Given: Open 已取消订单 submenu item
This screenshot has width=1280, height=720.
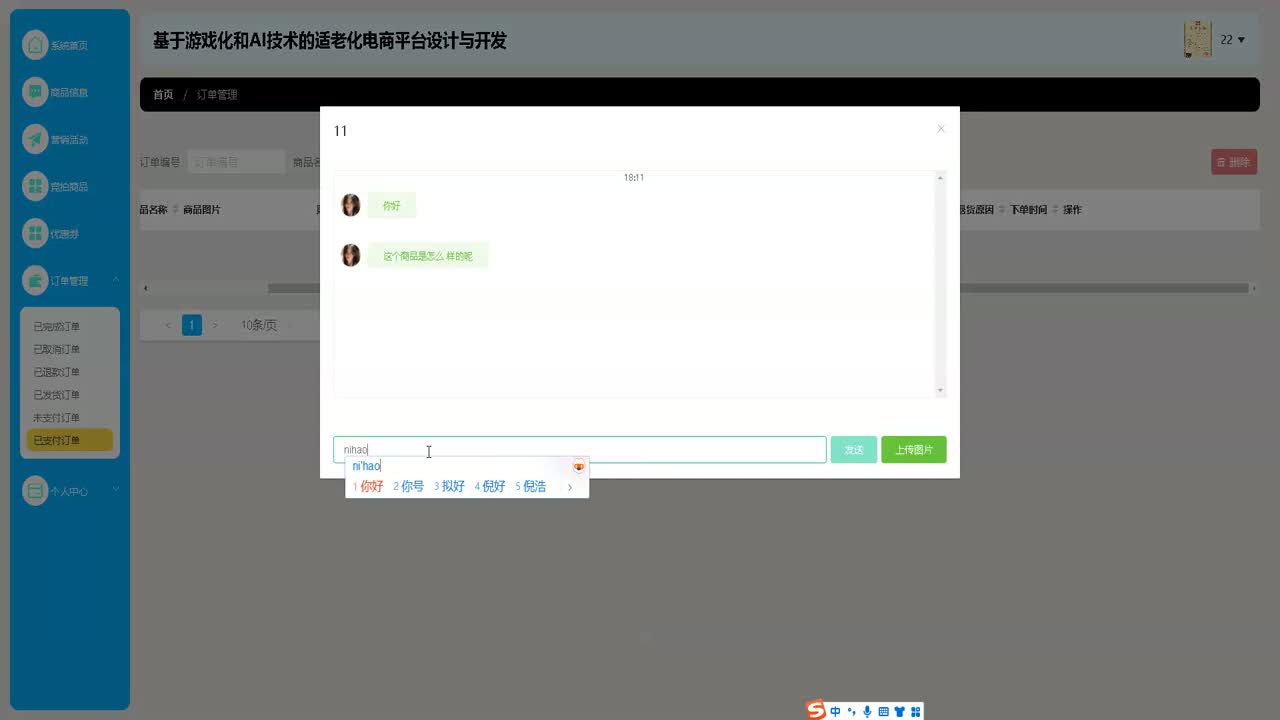Looking at the screenshot, I should coord(57,350).
